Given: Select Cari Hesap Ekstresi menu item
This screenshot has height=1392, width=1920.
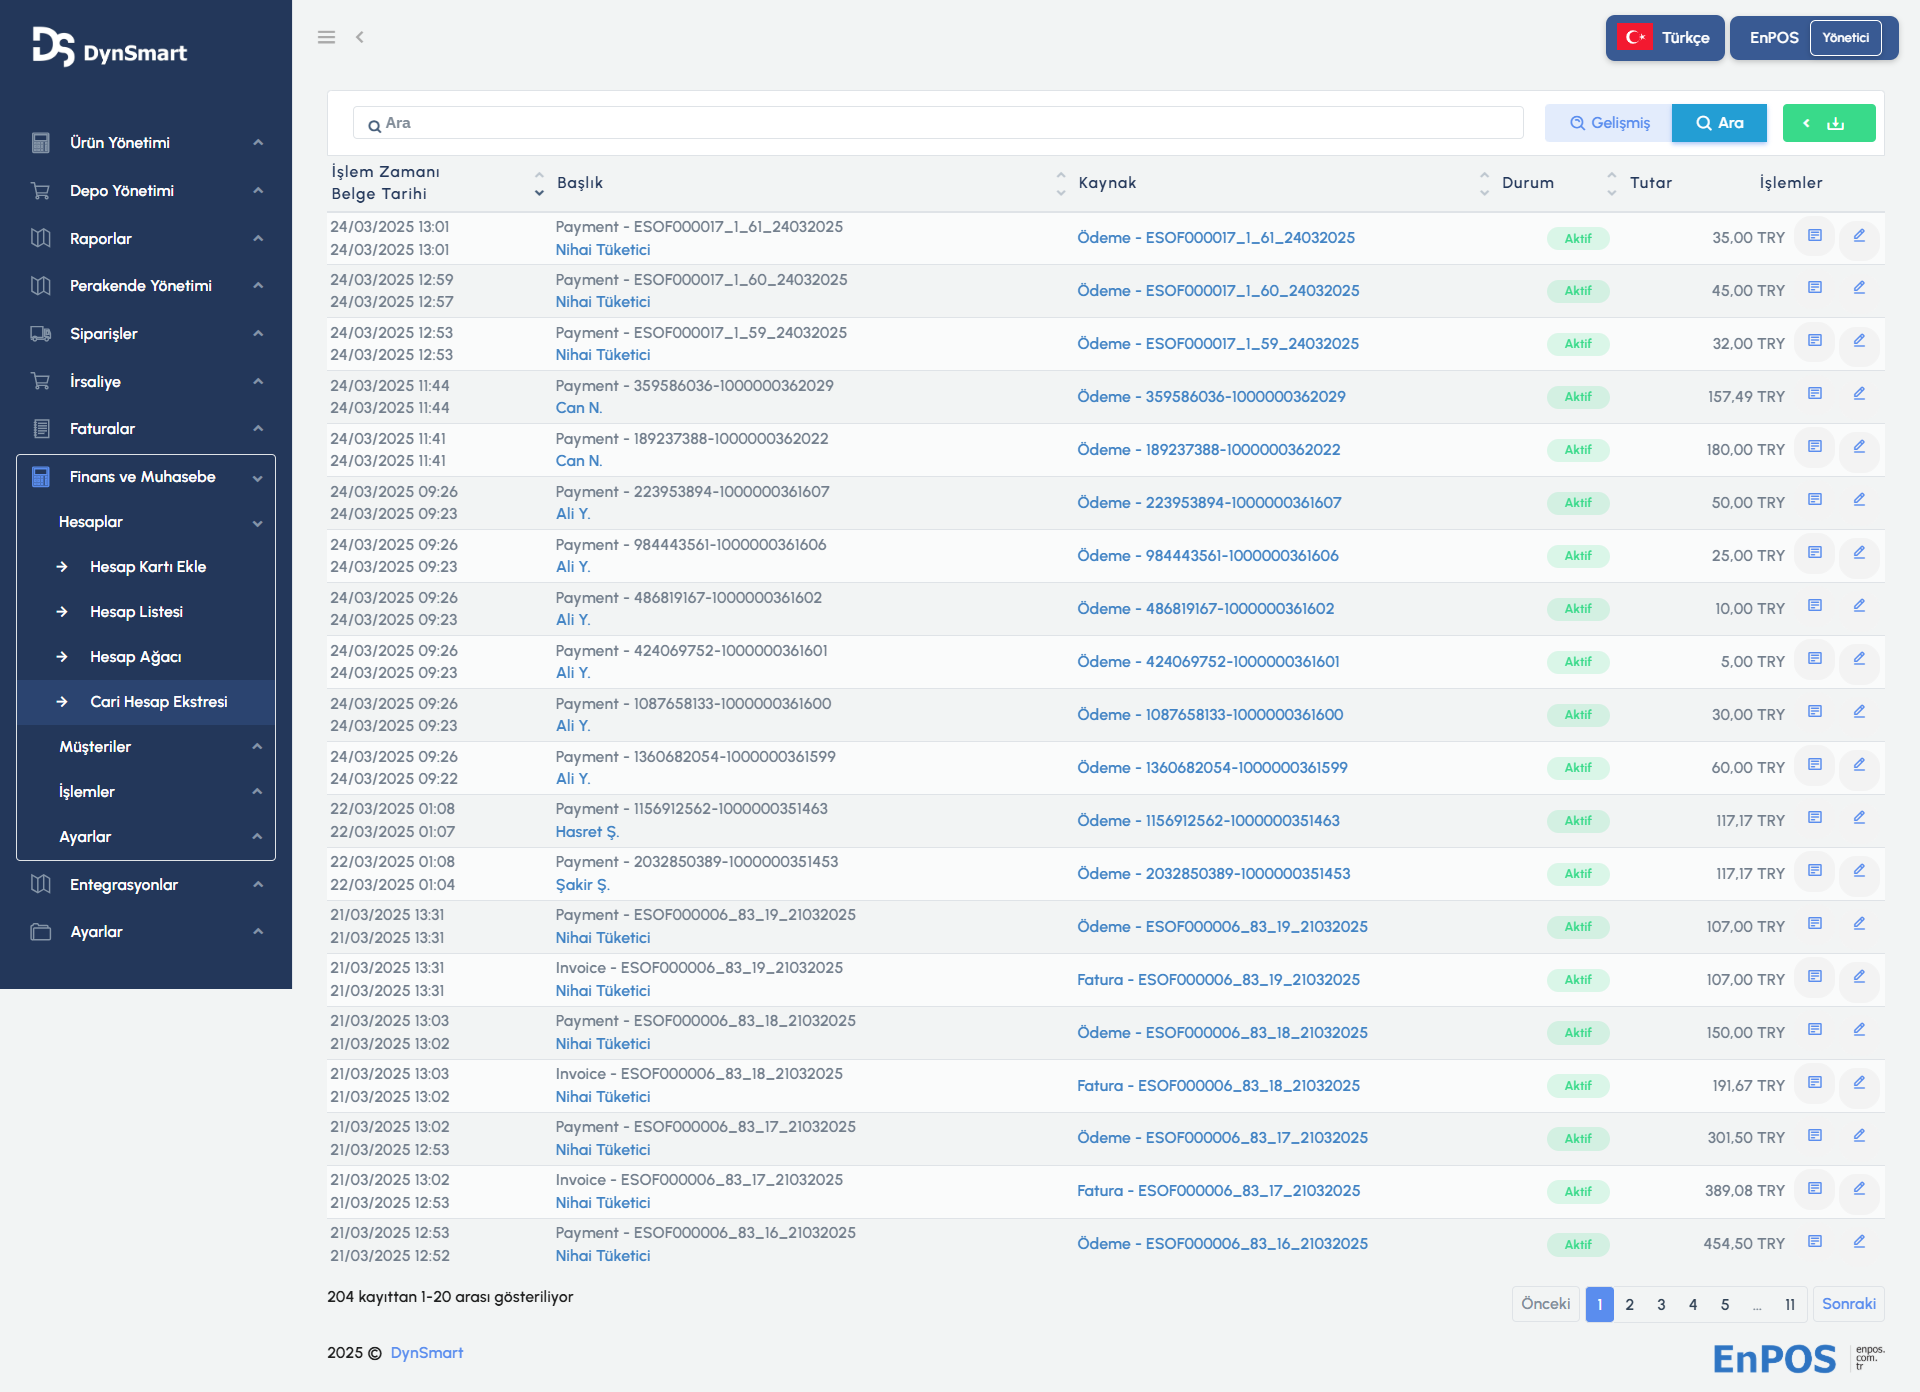Looking at the screenshot, I should [x=158, y=702].
